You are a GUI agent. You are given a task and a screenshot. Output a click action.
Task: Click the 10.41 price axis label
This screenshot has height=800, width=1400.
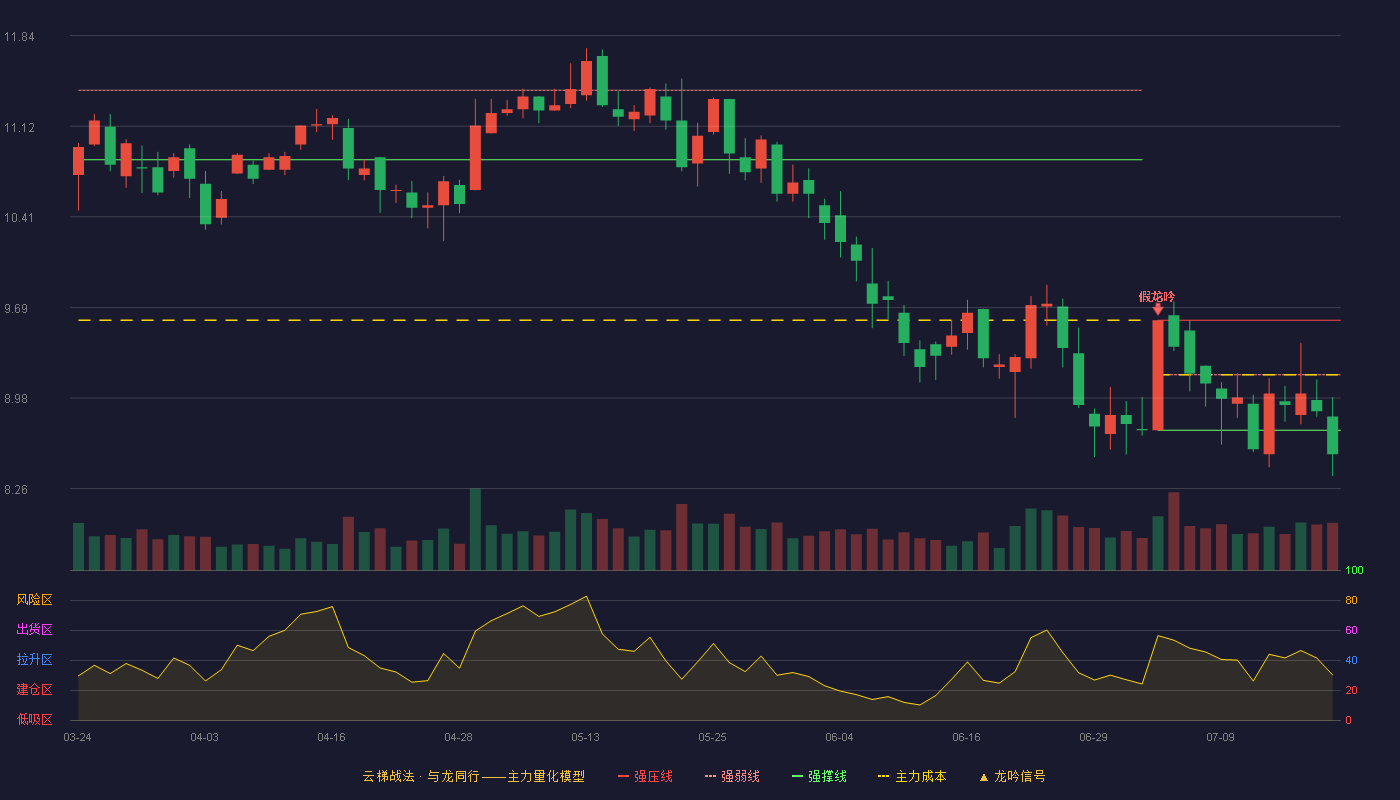tap(19, 218)
